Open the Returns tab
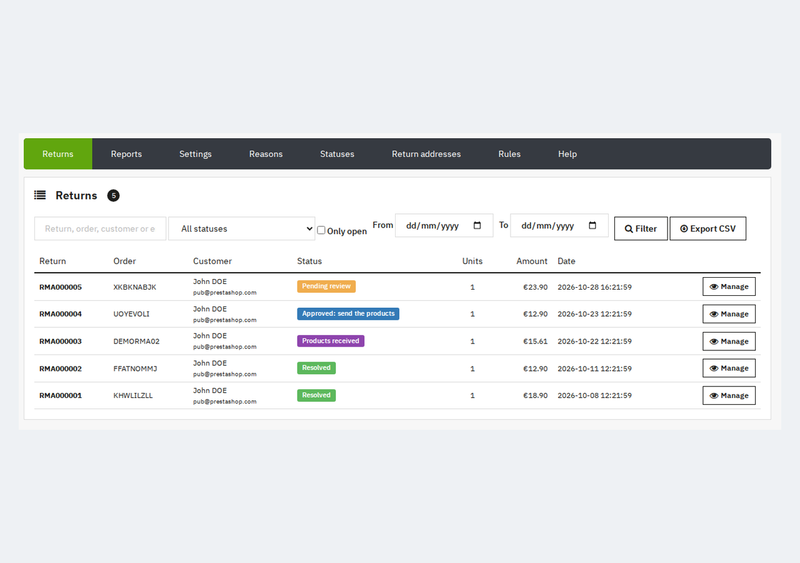The width and height of the screenshot is (800, 563). click(58, 154)
